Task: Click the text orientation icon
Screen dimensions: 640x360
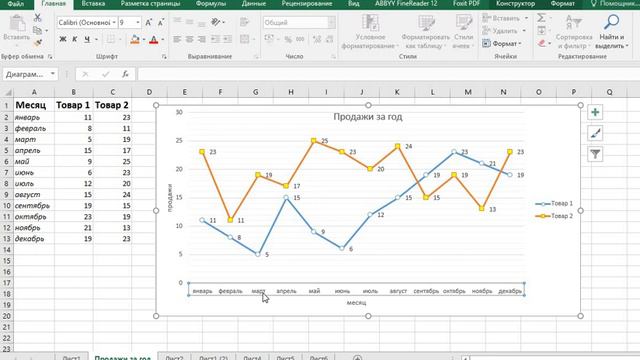Action: click(216, 22)
